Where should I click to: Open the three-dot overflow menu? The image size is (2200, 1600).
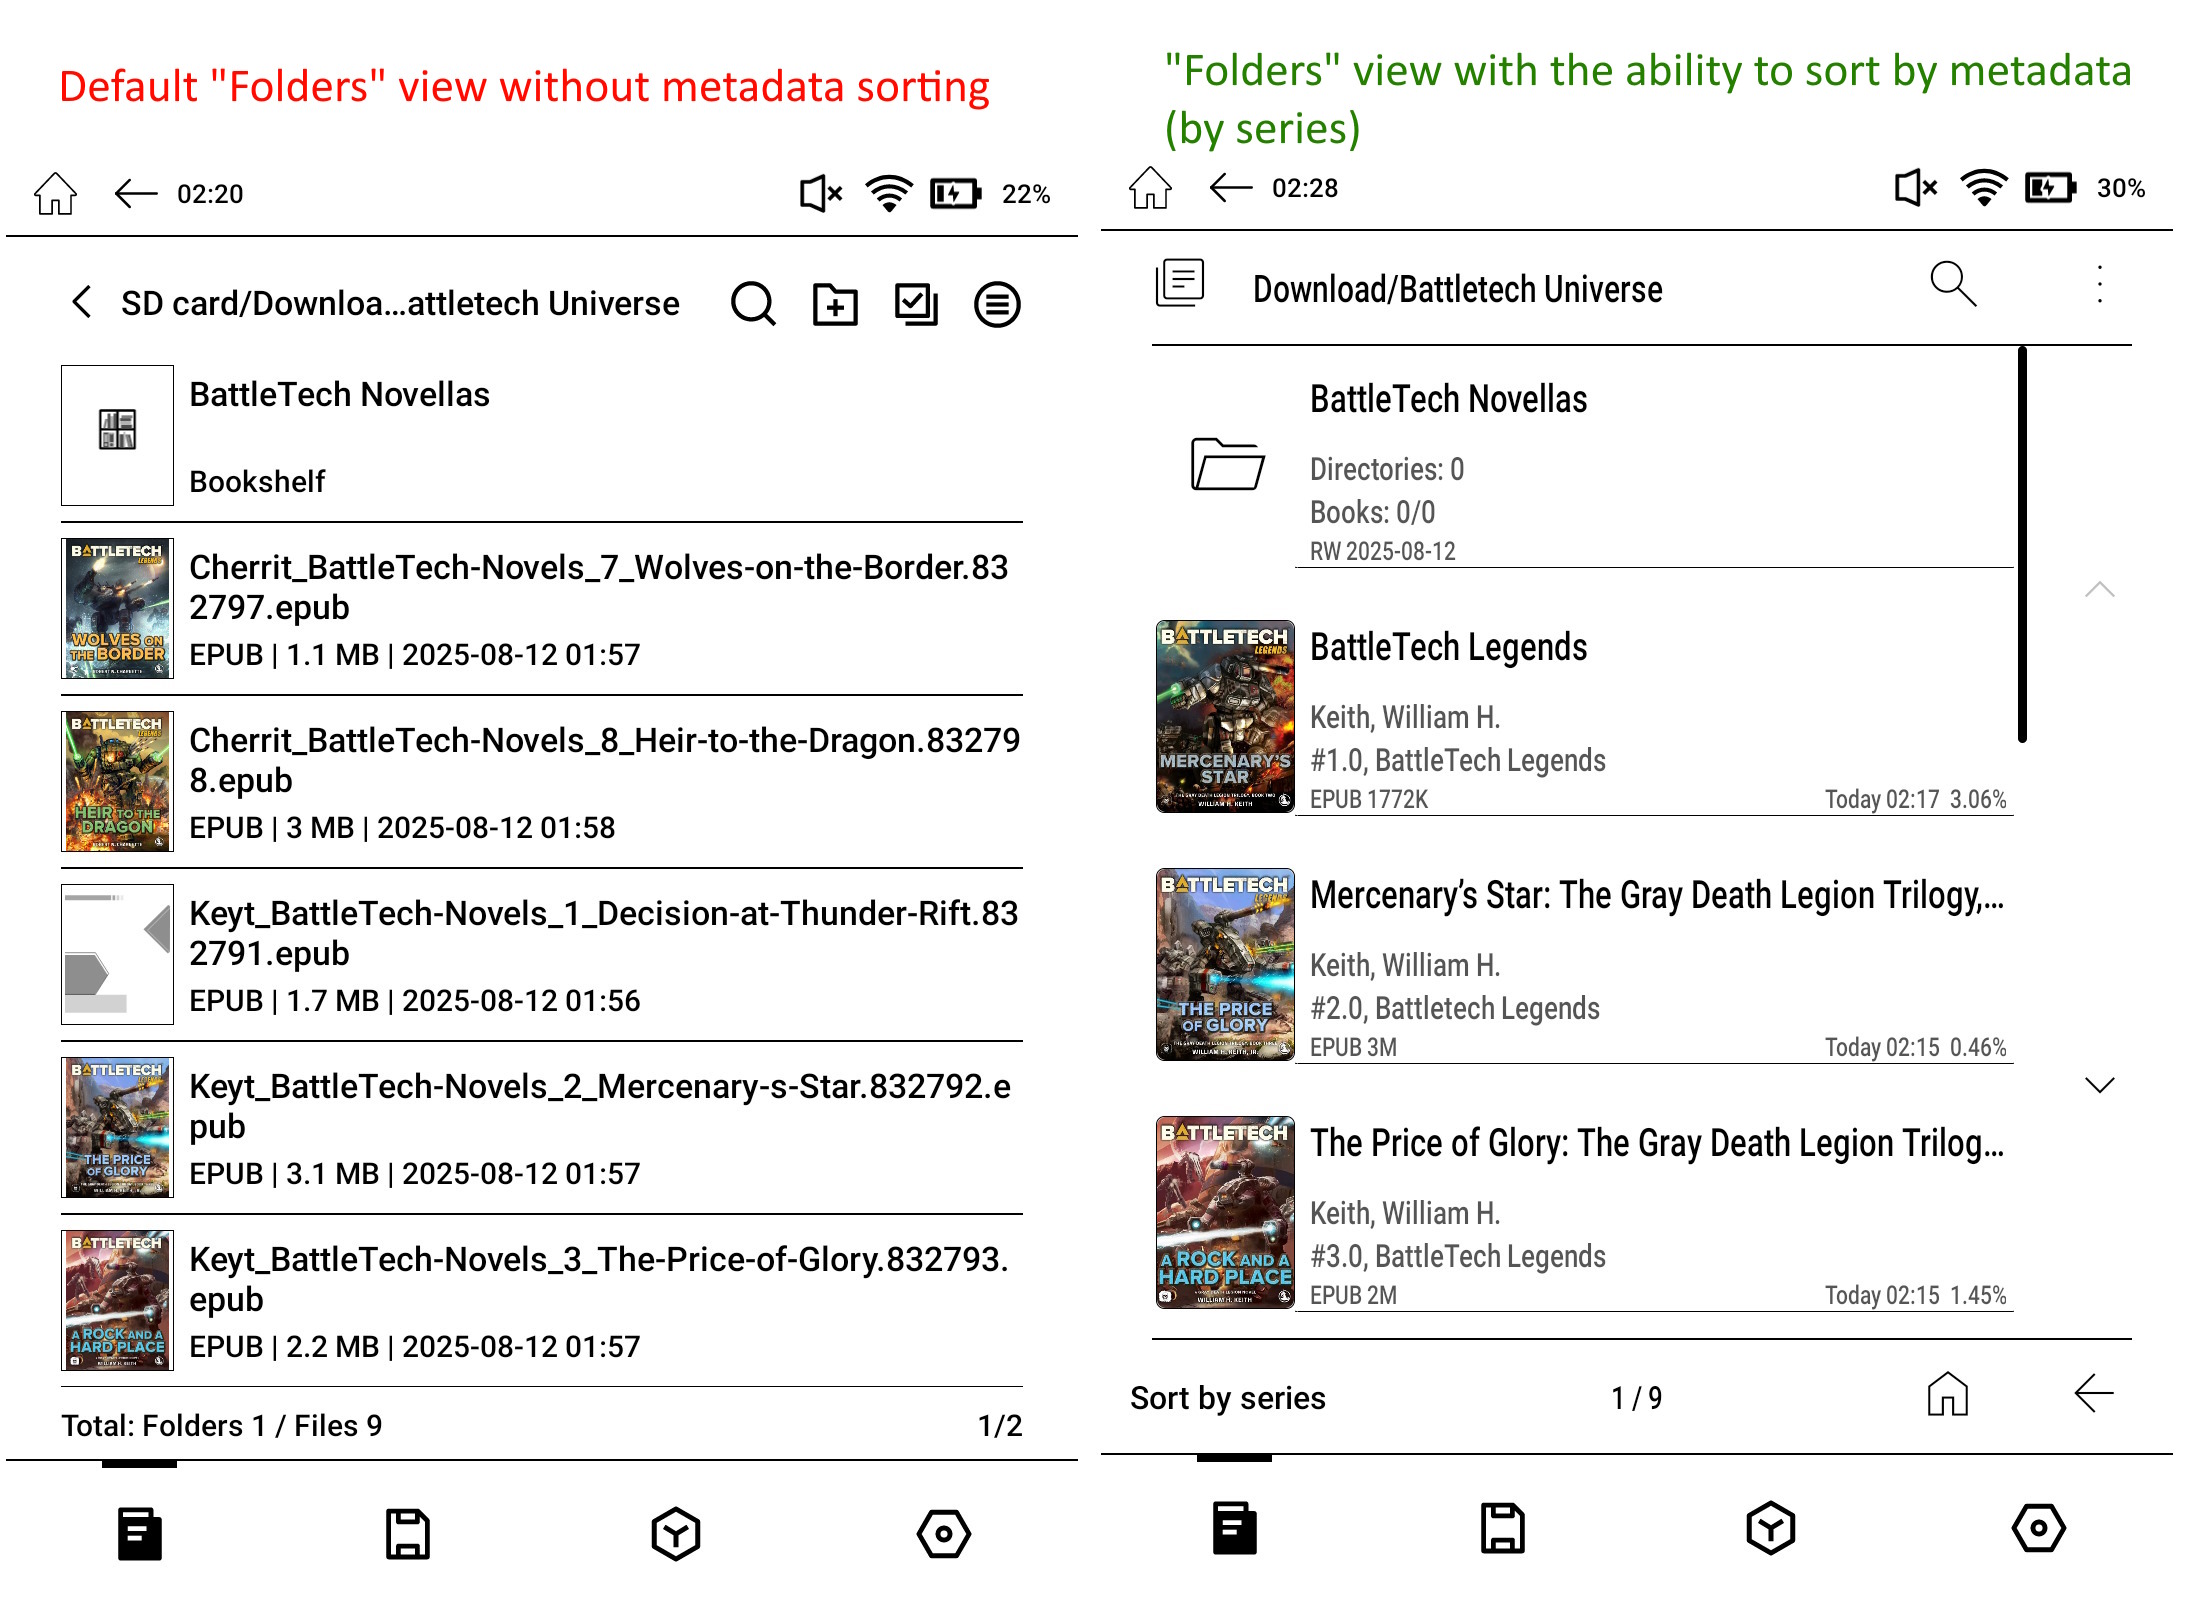[2100, 286]
